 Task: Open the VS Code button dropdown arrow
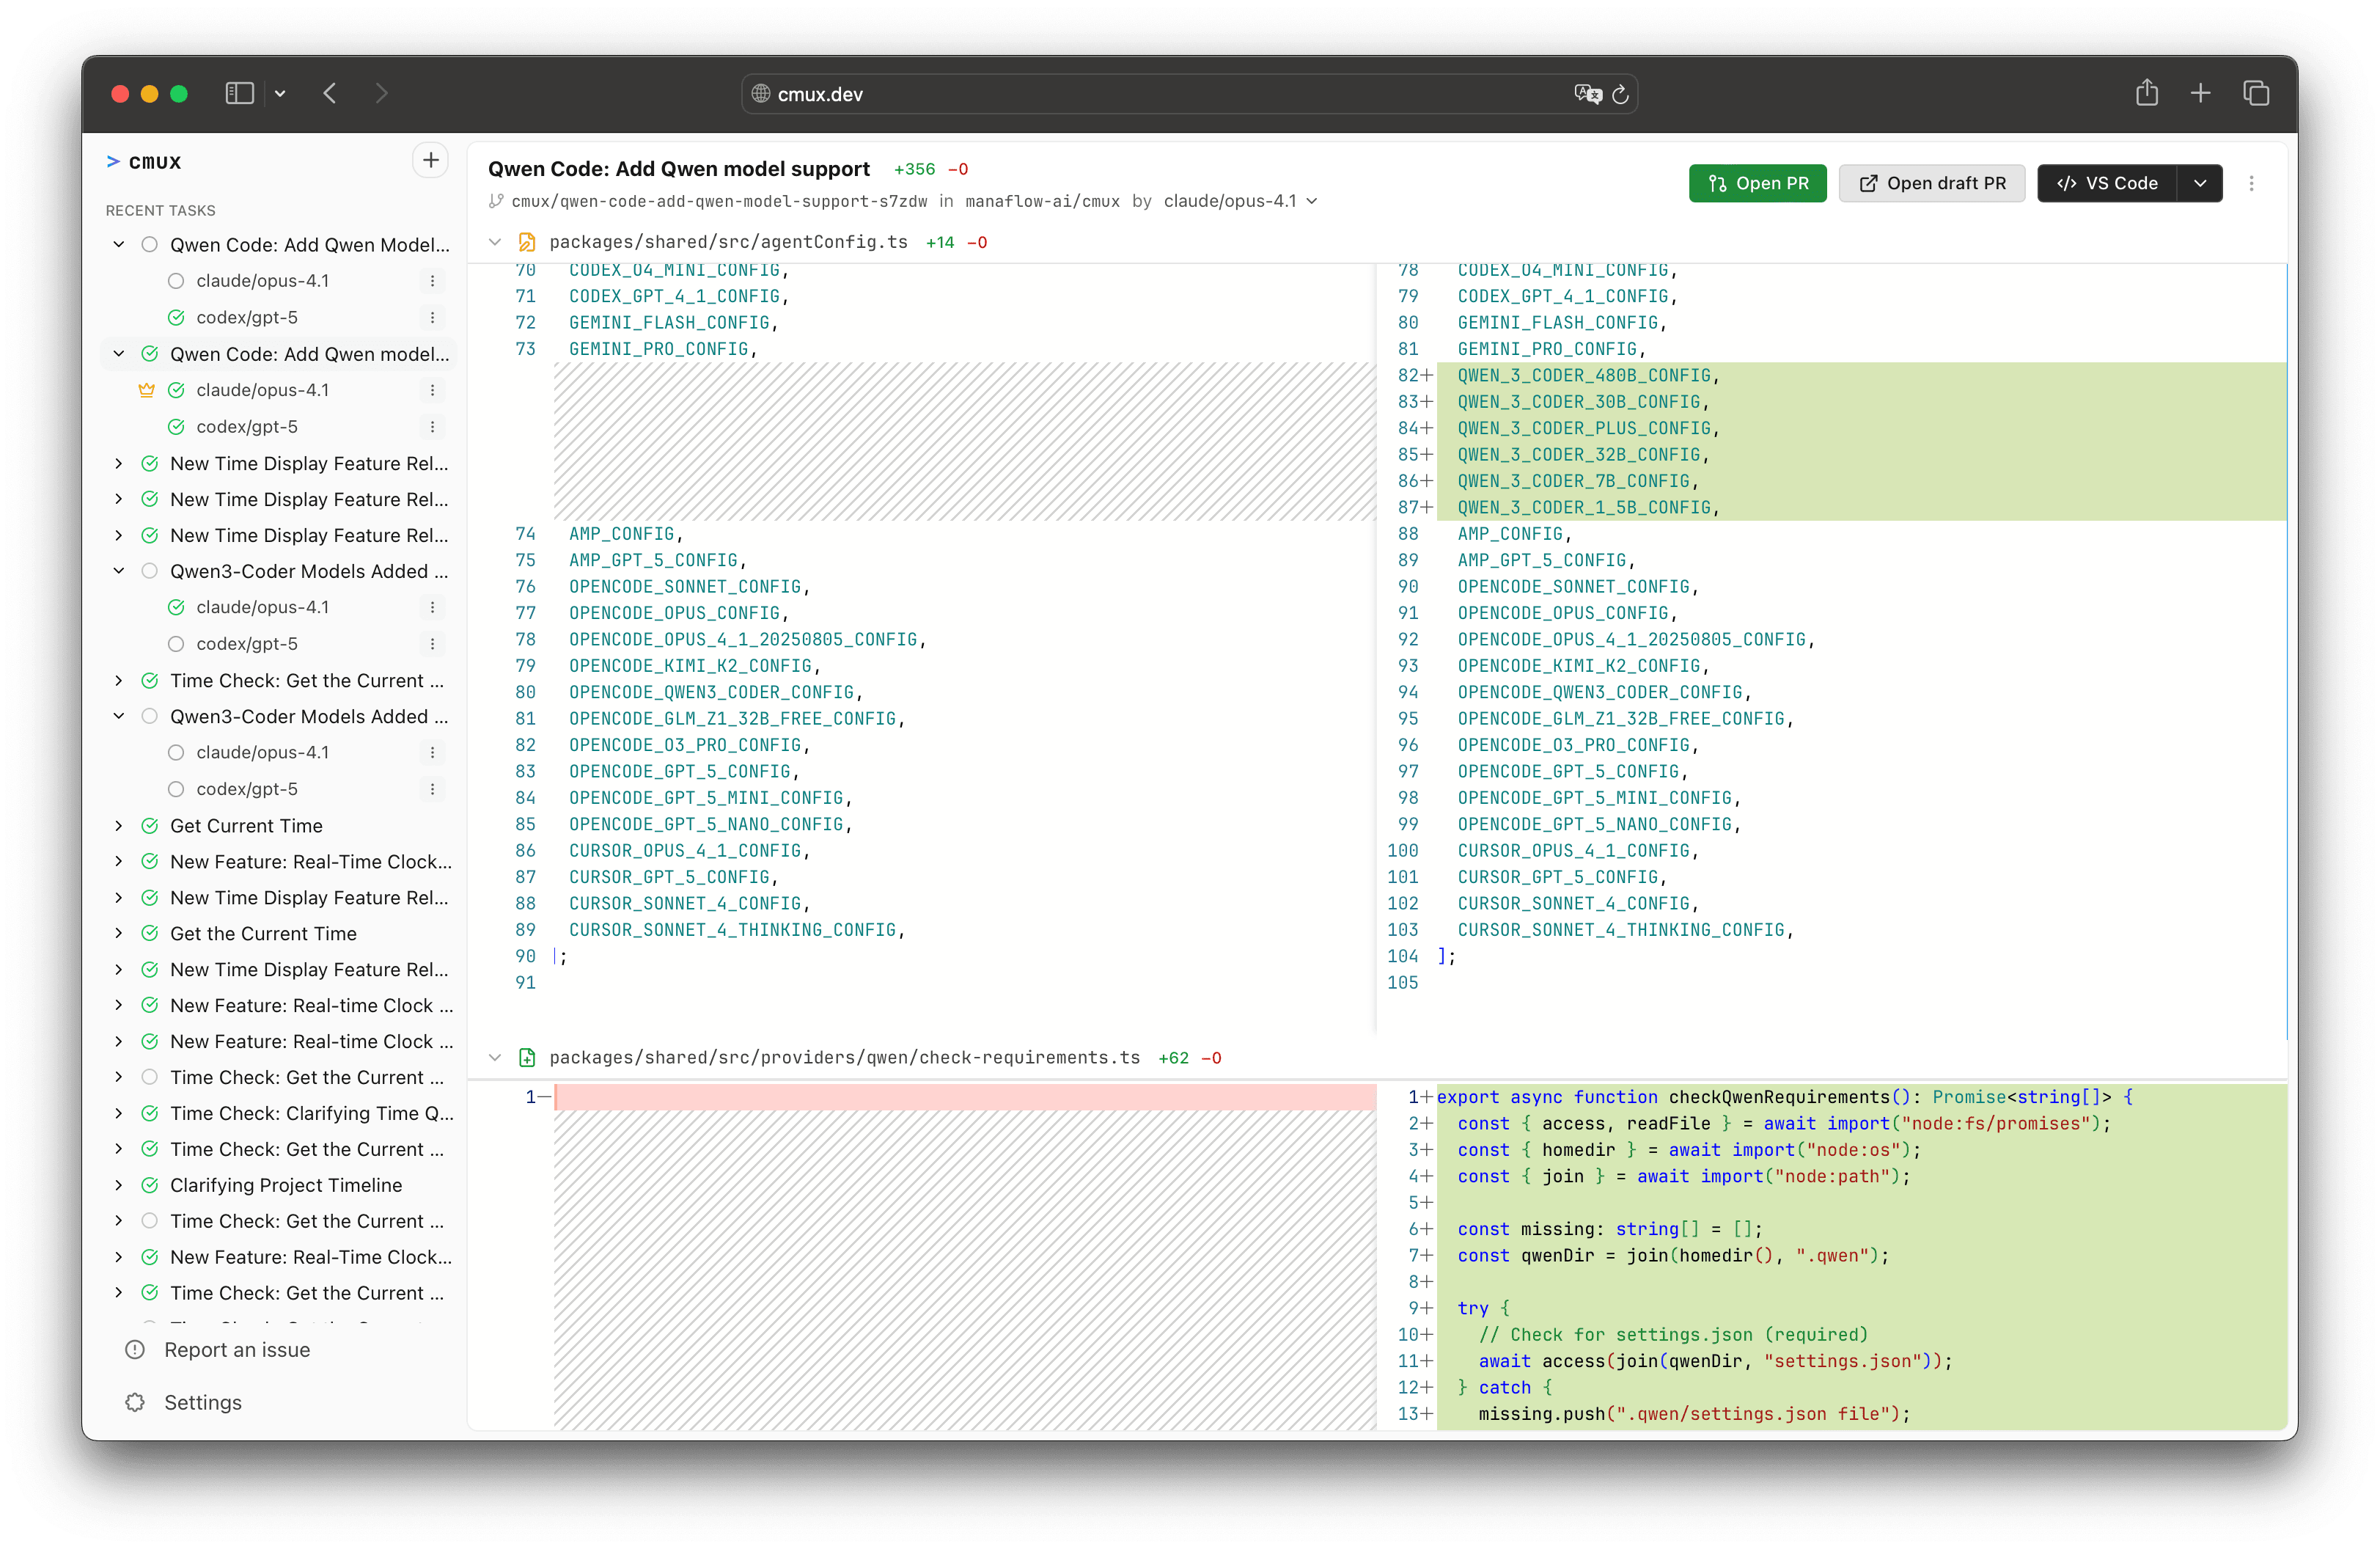click(2200, 184)
